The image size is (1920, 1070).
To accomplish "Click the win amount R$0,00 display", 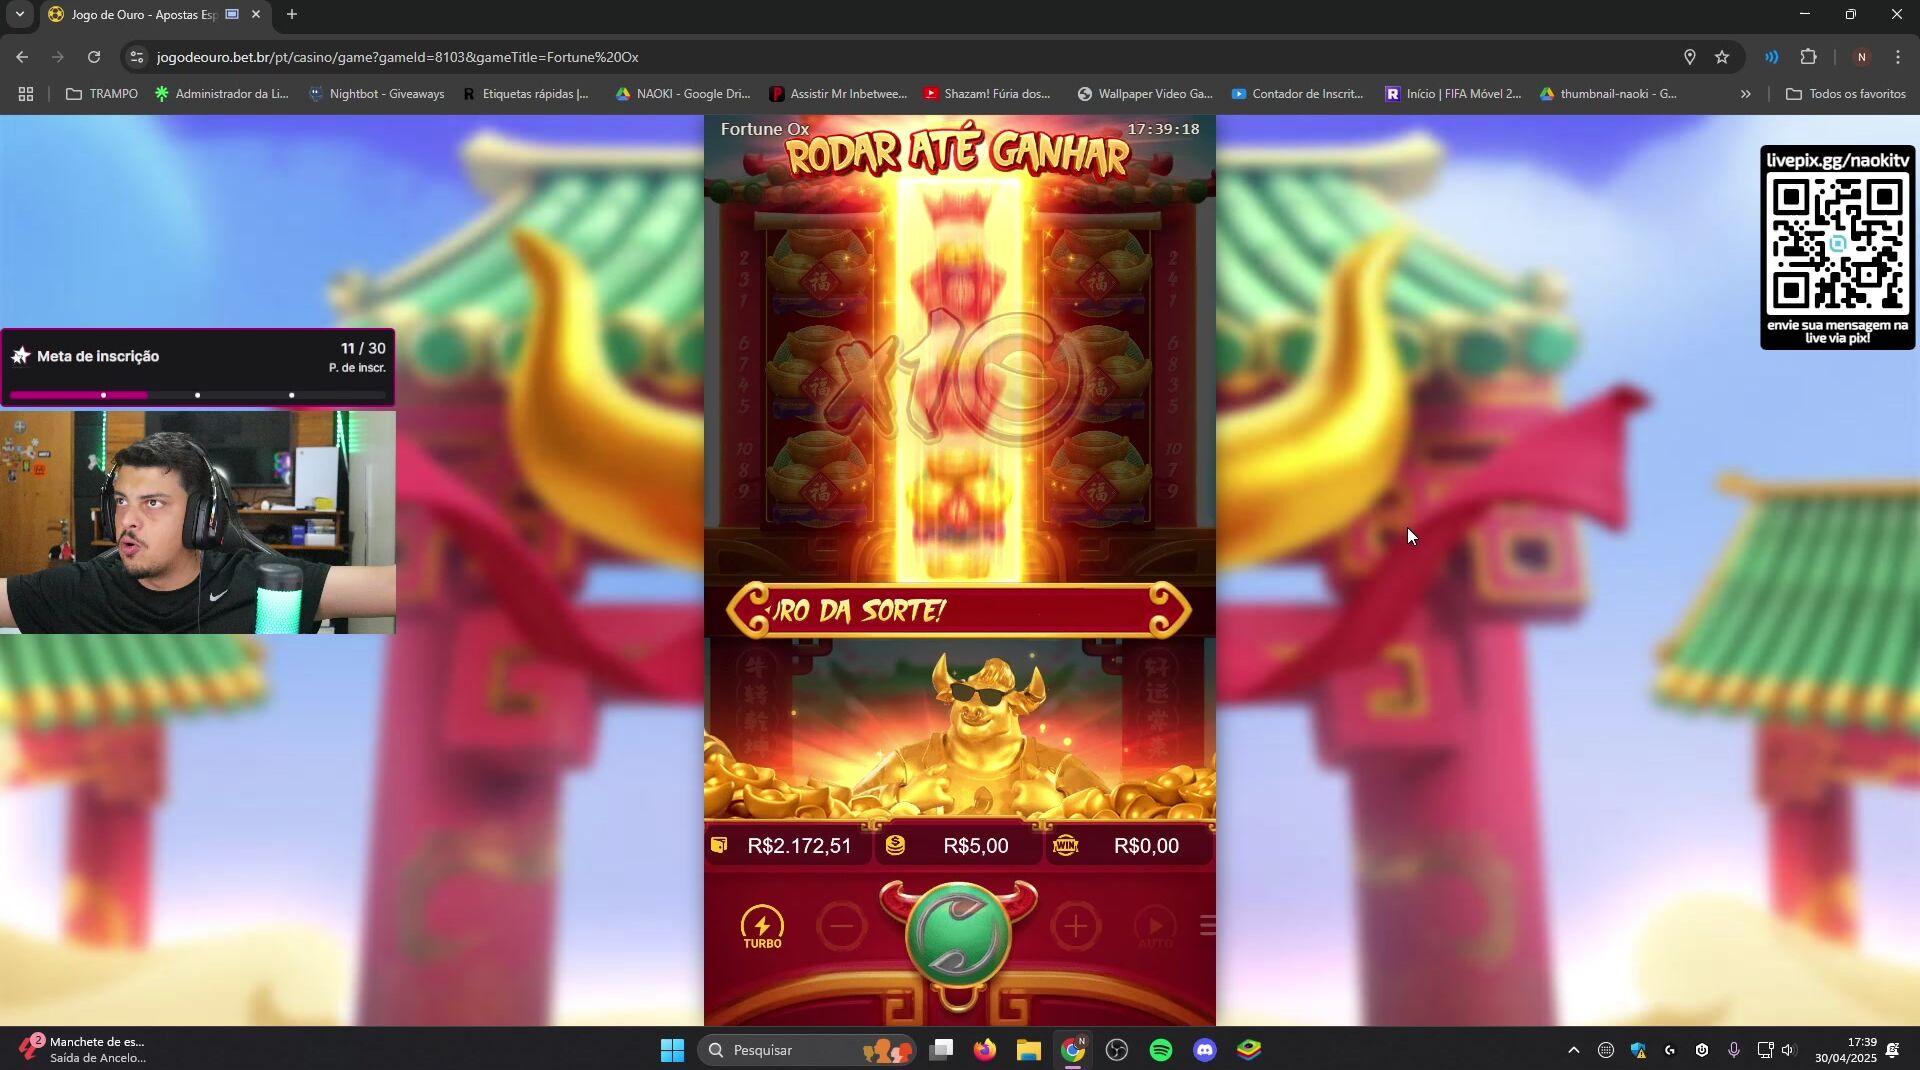I will tap(1130, 846).
